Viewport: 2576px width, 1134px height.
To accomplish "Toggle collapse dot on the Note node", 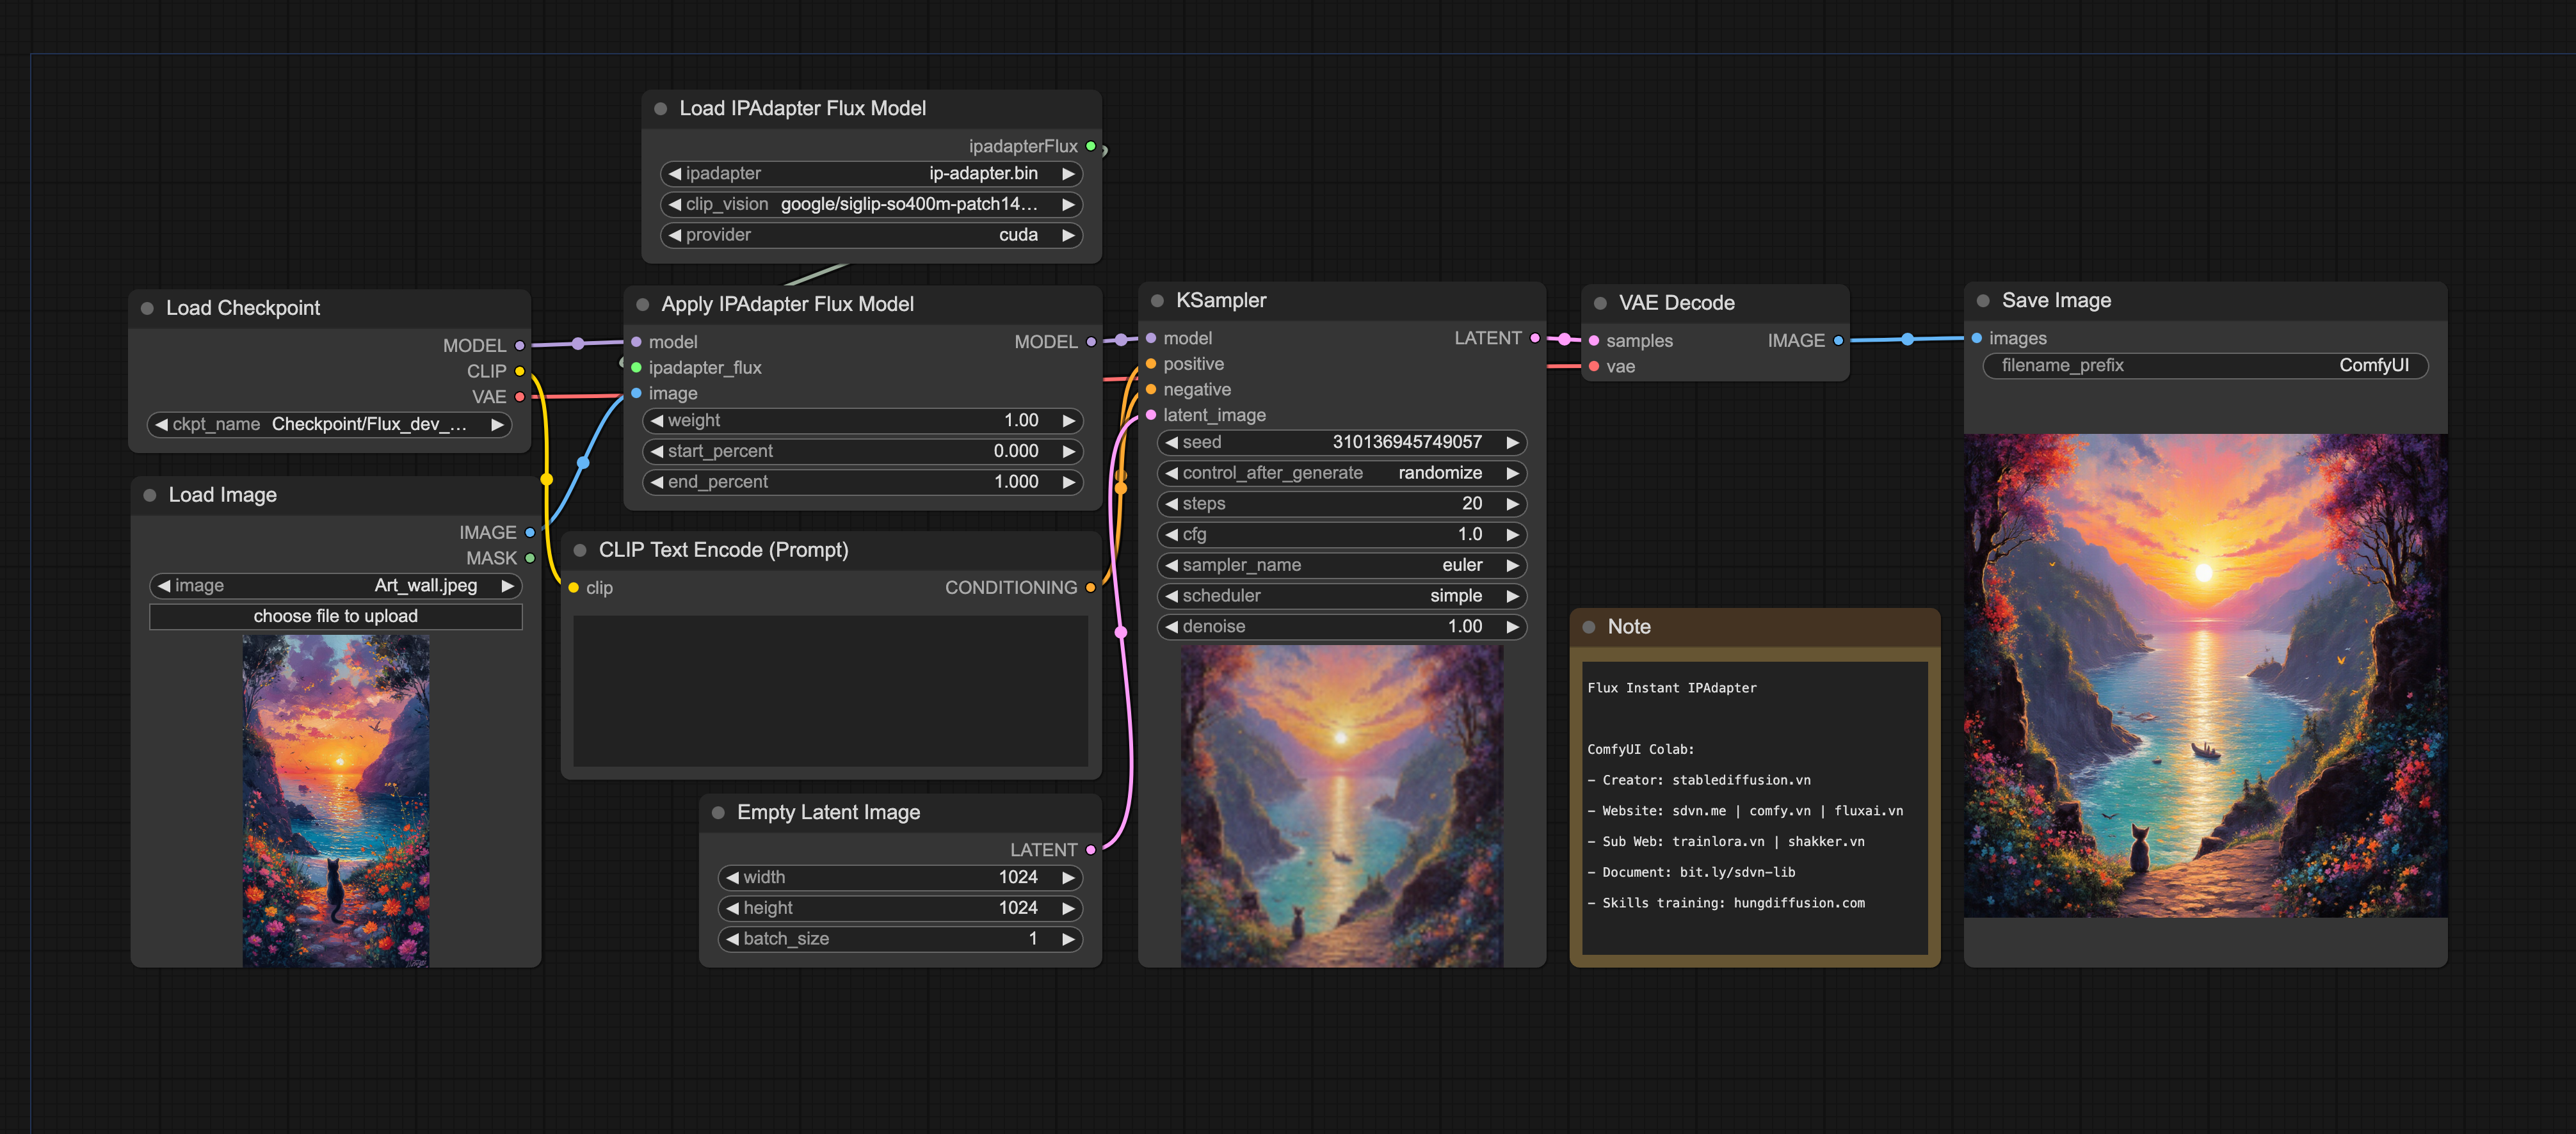I will [x=1589, y=627].
